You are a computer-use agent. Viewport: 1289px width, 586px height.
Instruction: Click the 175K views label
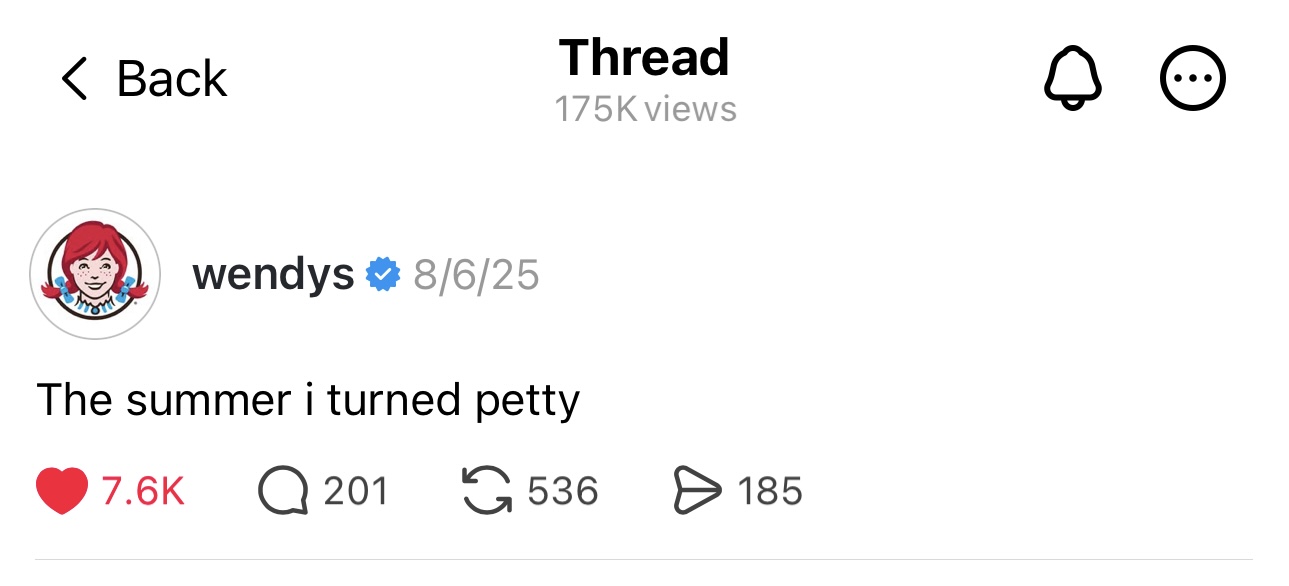645,109
